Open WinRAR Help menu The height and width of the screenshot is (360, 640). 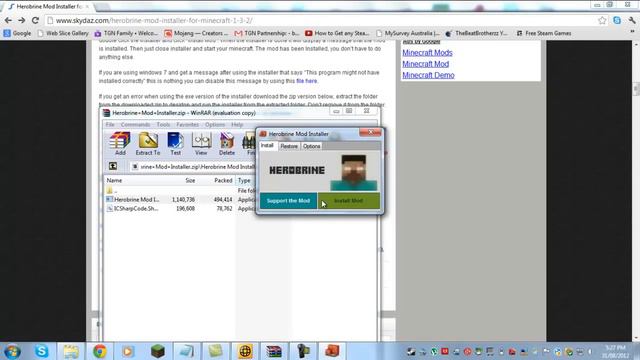(x=237, y=124)
